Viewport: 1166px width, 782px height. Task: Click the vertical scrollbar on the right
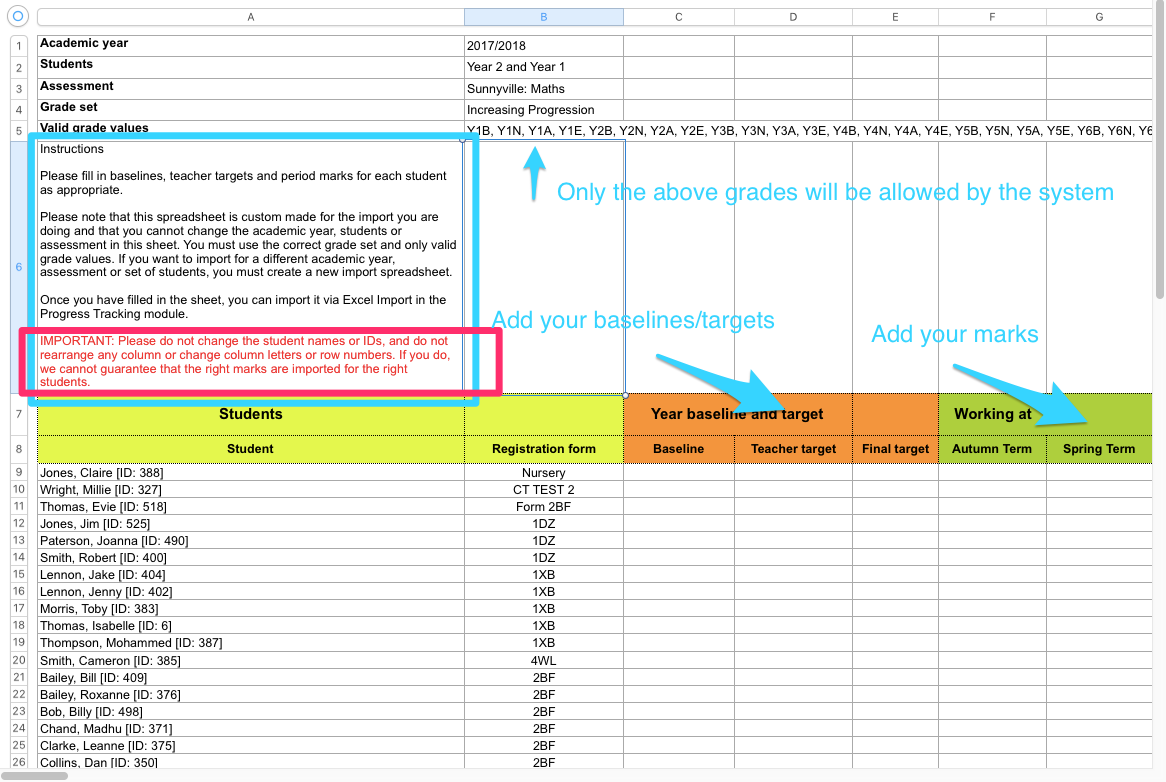[x=1159, y=150]
